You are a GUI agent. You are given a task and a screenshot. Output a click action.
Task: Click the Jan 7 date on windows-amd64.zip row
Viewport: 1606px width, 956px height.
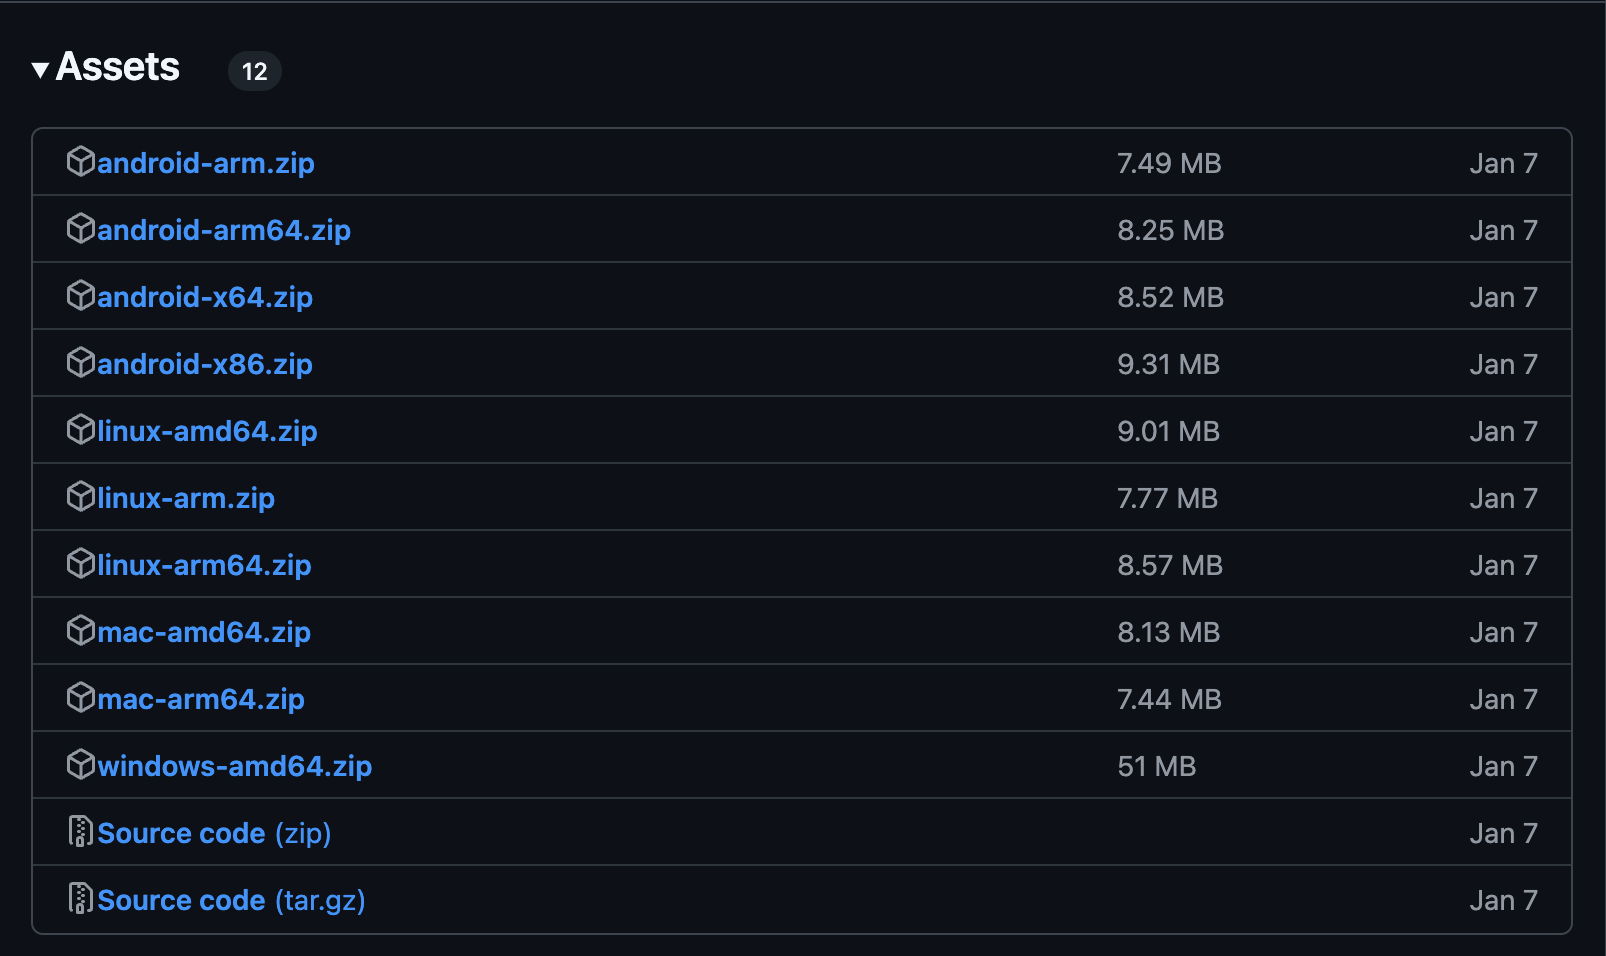pos(1504,765)
